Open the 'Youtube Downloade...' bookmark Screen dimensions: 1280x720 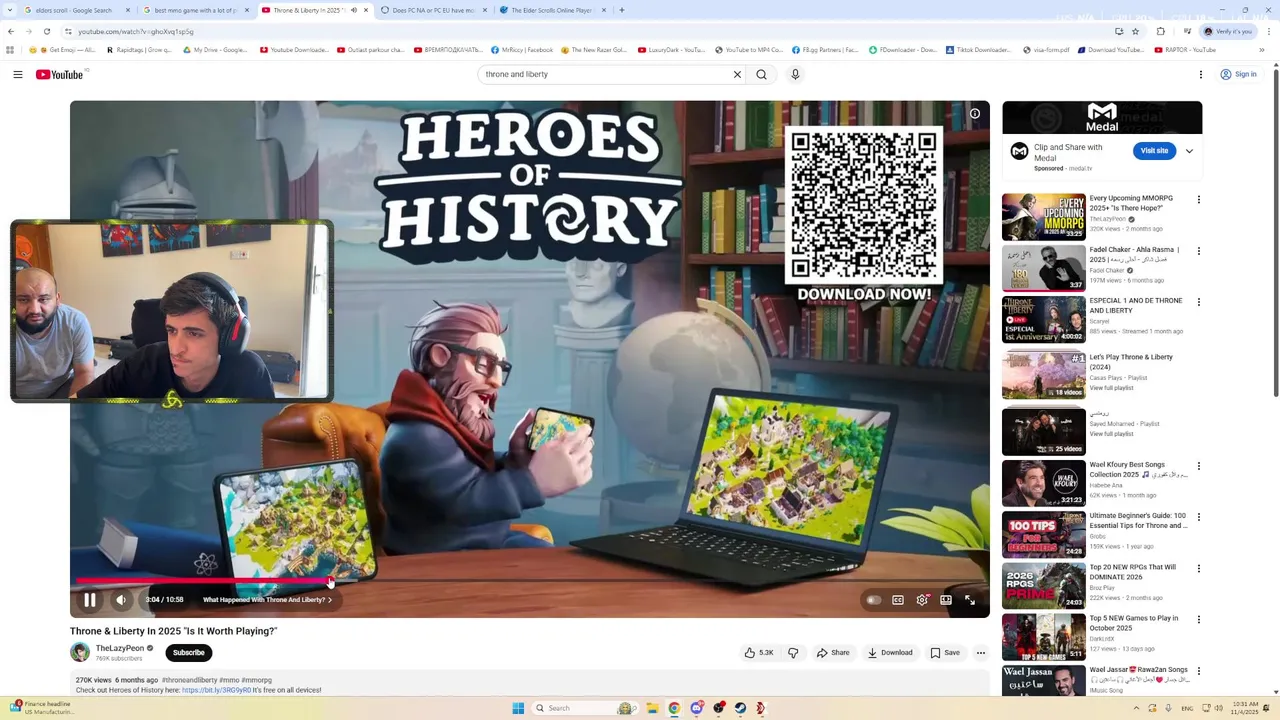pos(294,50)
